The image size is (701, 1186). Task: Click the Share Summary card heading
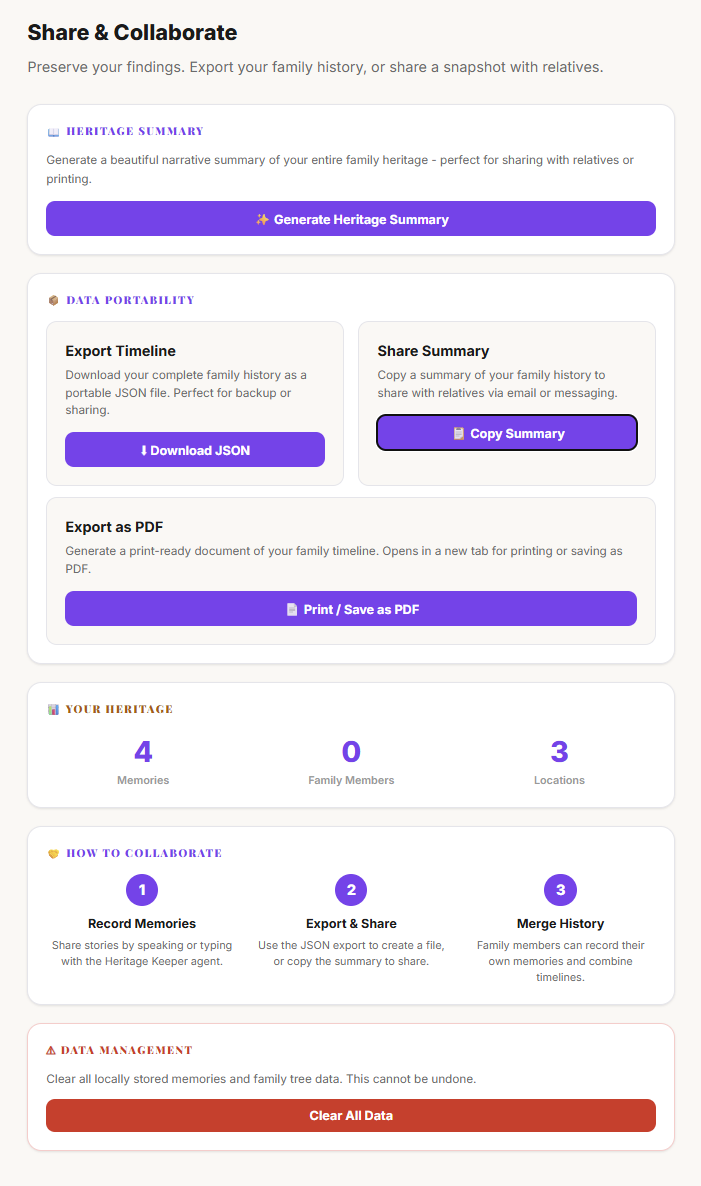[x=433, y=351]
